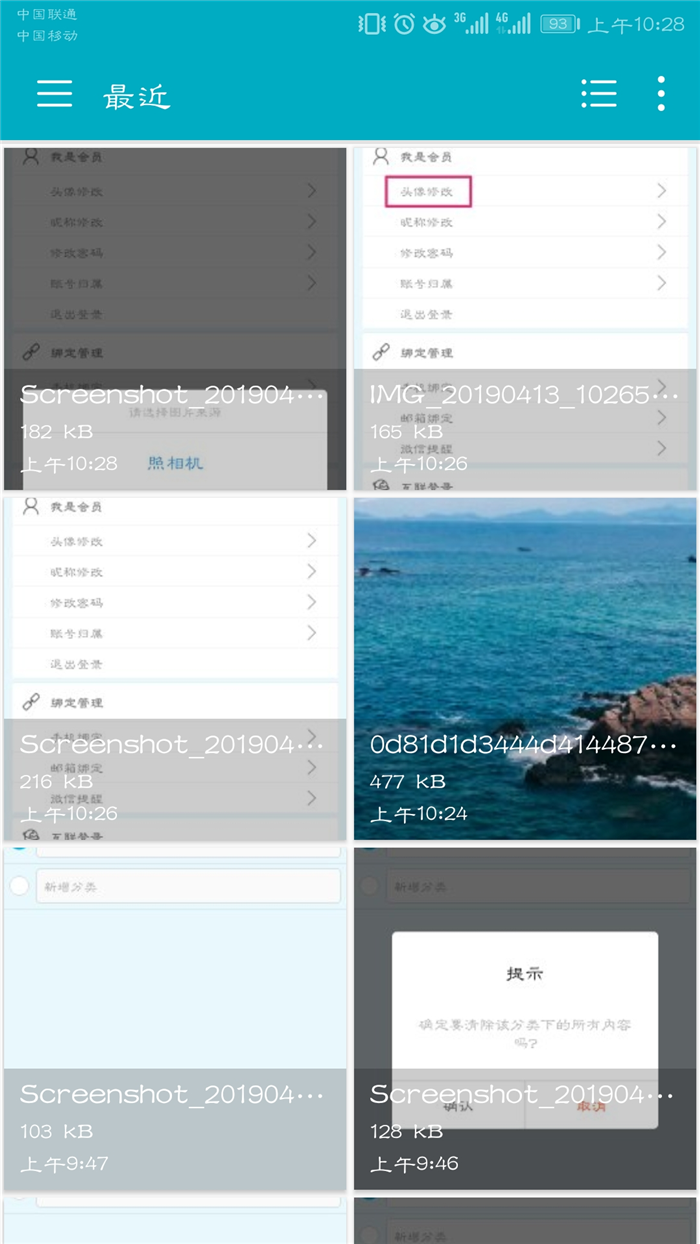700x1244 pixels.
Task: Select ocean photo 0d81d1d3444d414487
Action: pos(525,669)
